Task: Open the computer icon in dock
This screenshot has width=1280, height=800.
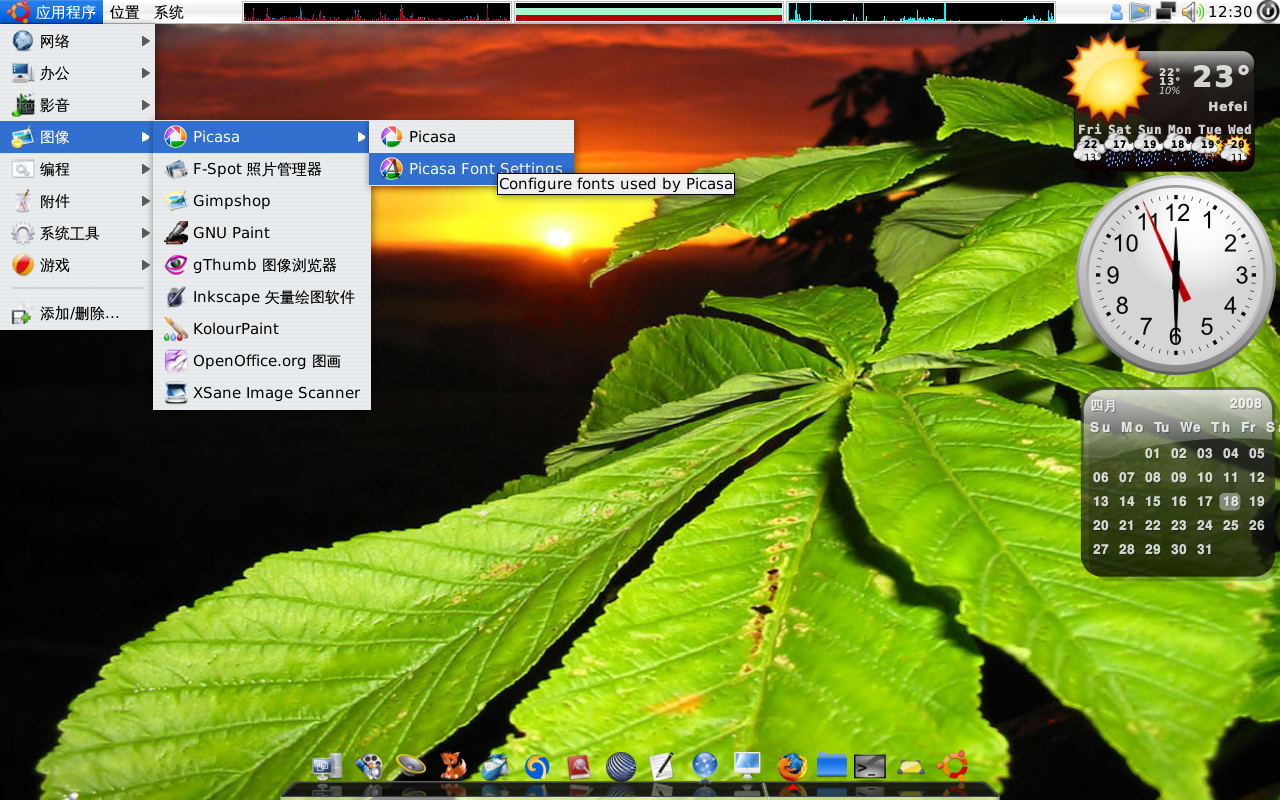Action: click(x=326, y=767)
